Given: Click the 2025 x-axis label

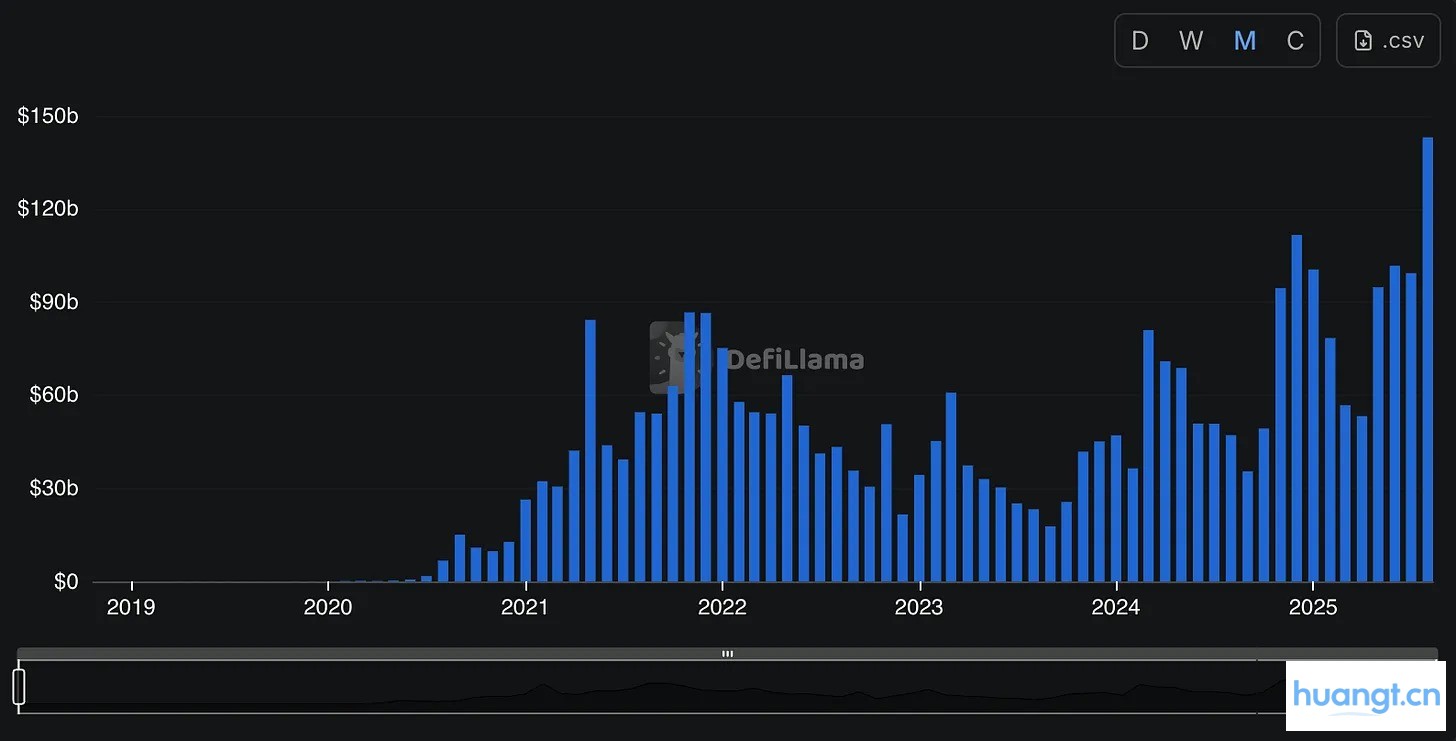Looking at the screenshot, I should [x=1313, y=608].
